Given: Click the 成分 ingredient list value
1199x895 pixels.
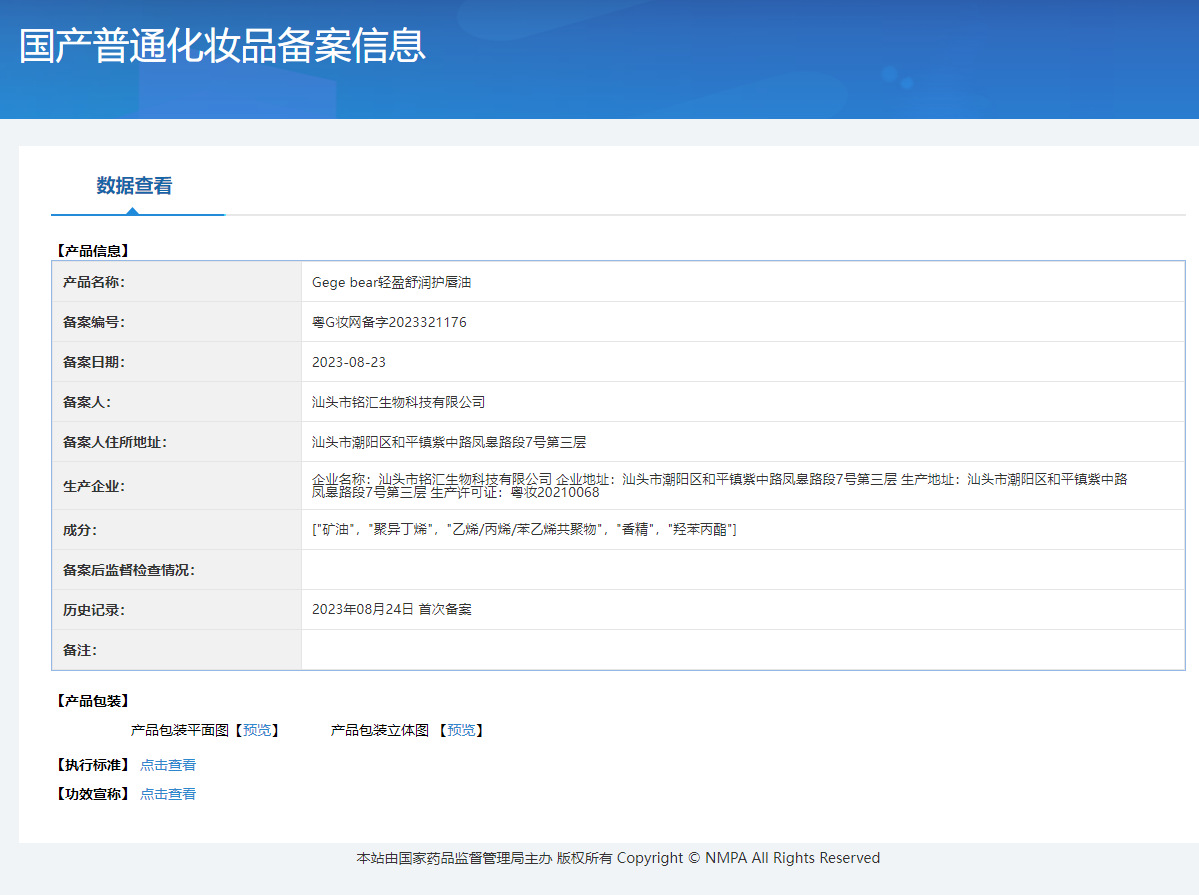Looking at the screenshot, I should coord(525,529).
